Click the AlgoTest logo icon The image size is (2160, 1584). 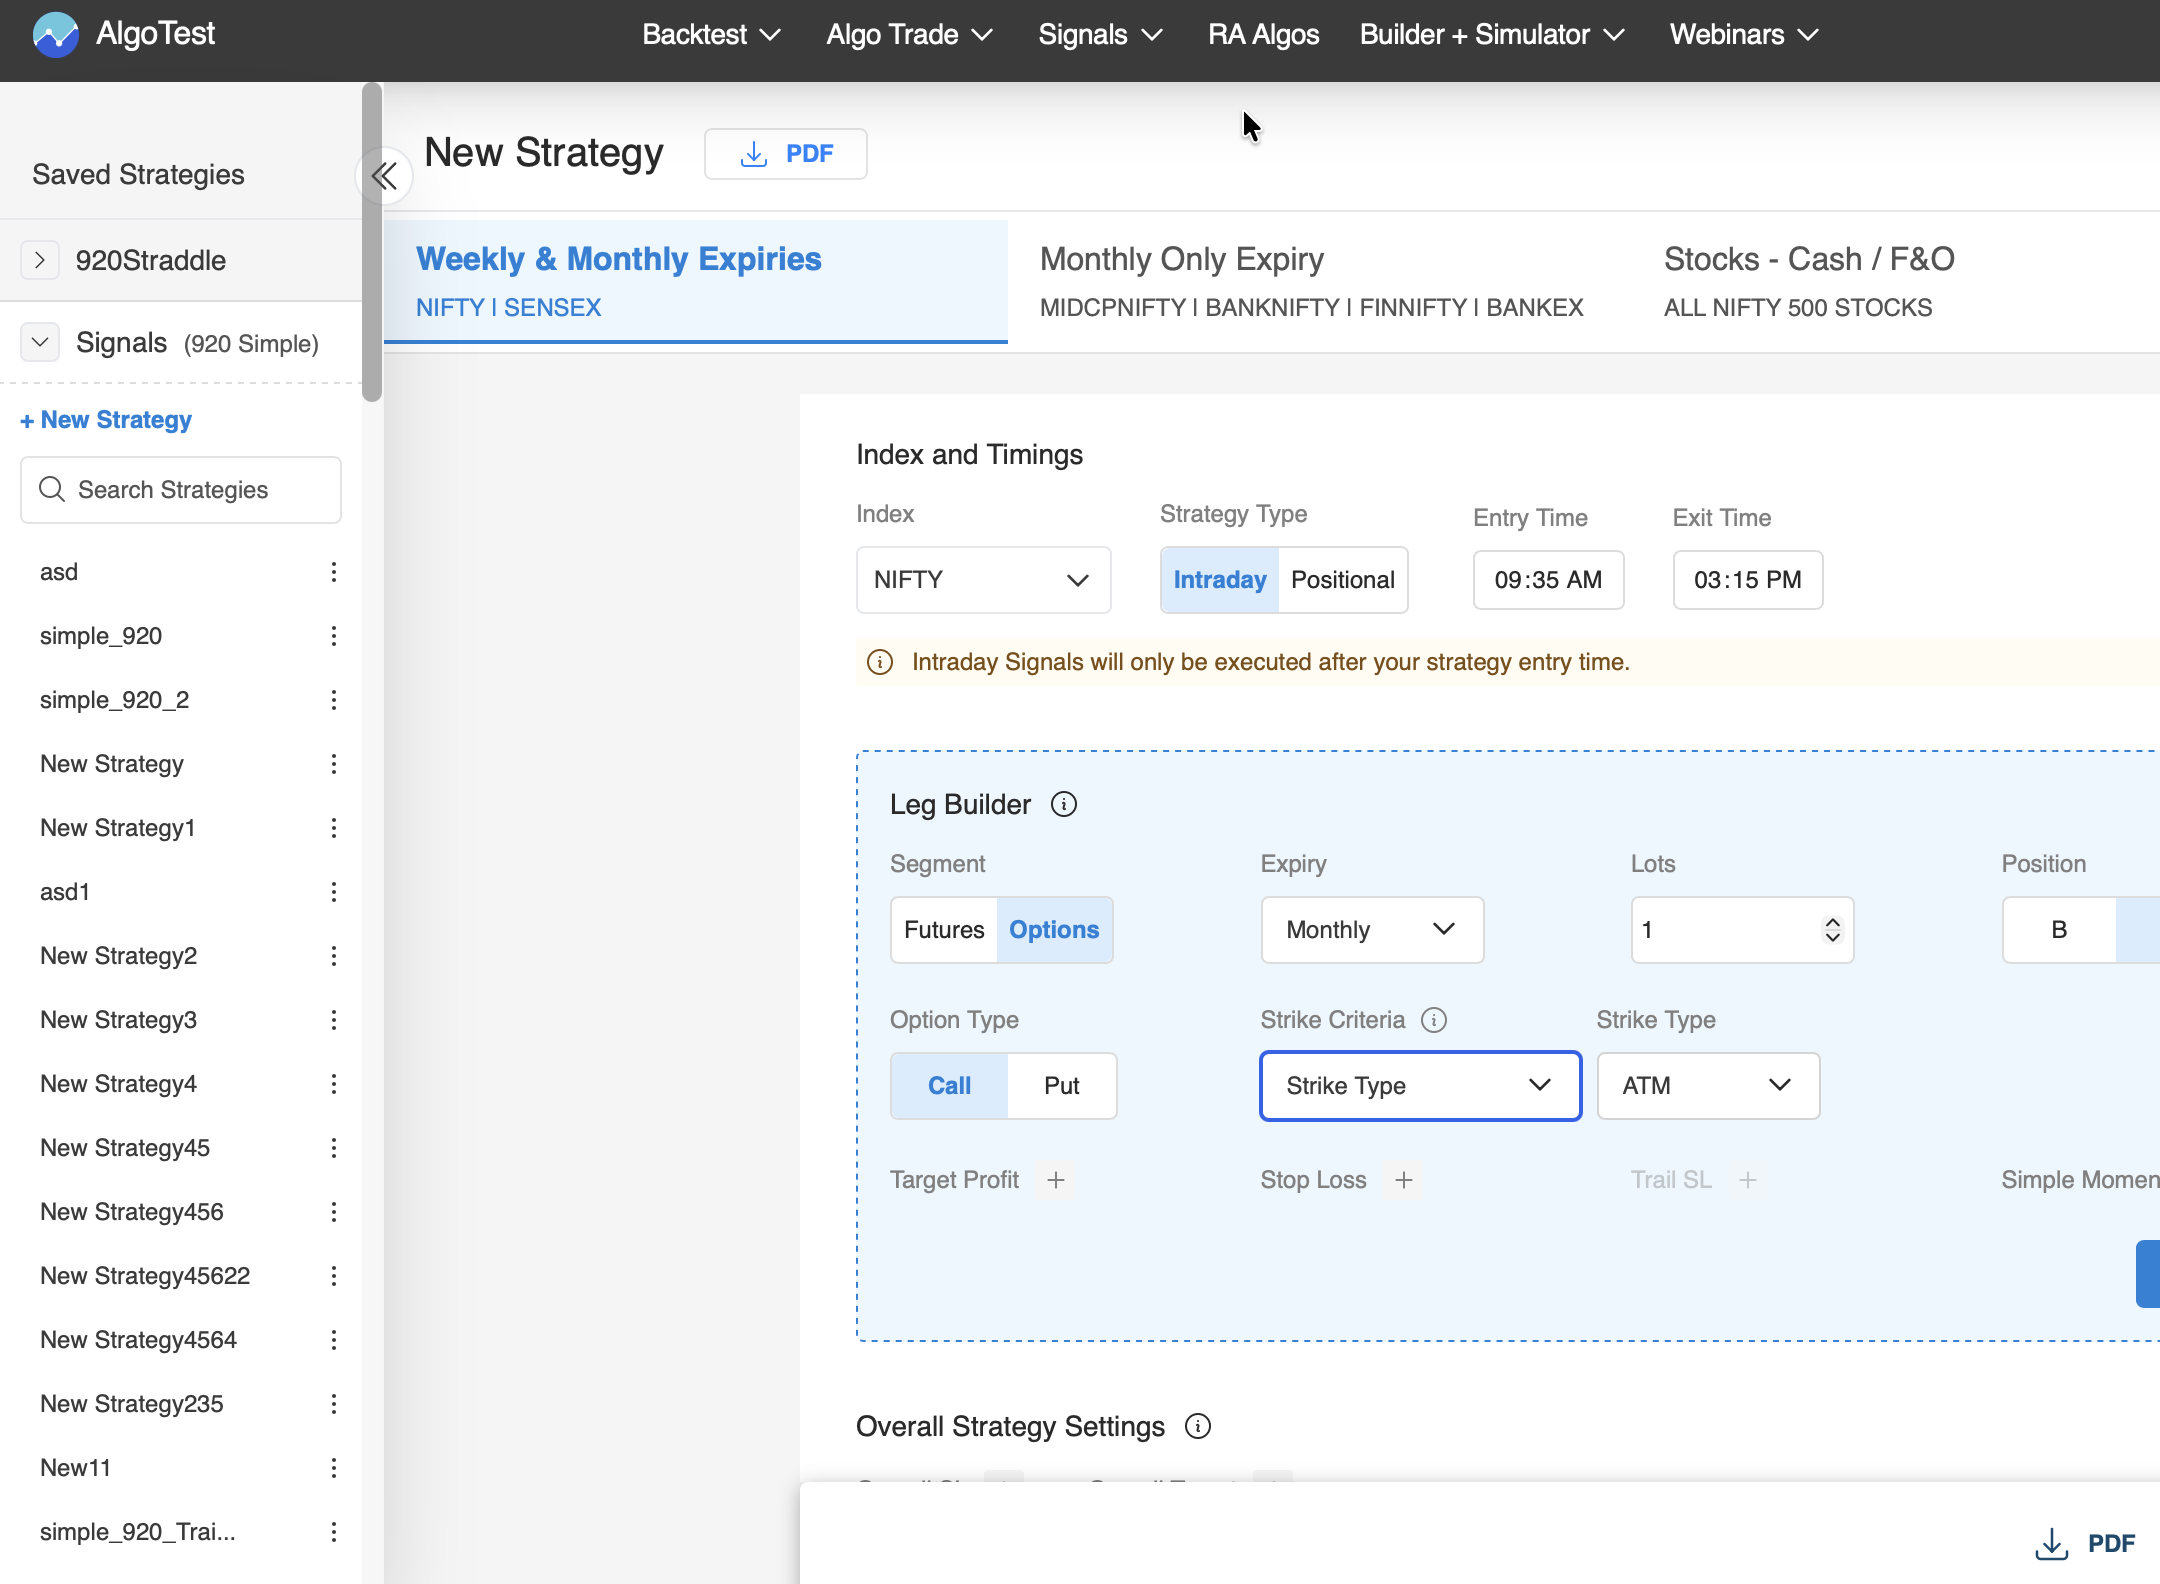point(56,35)
